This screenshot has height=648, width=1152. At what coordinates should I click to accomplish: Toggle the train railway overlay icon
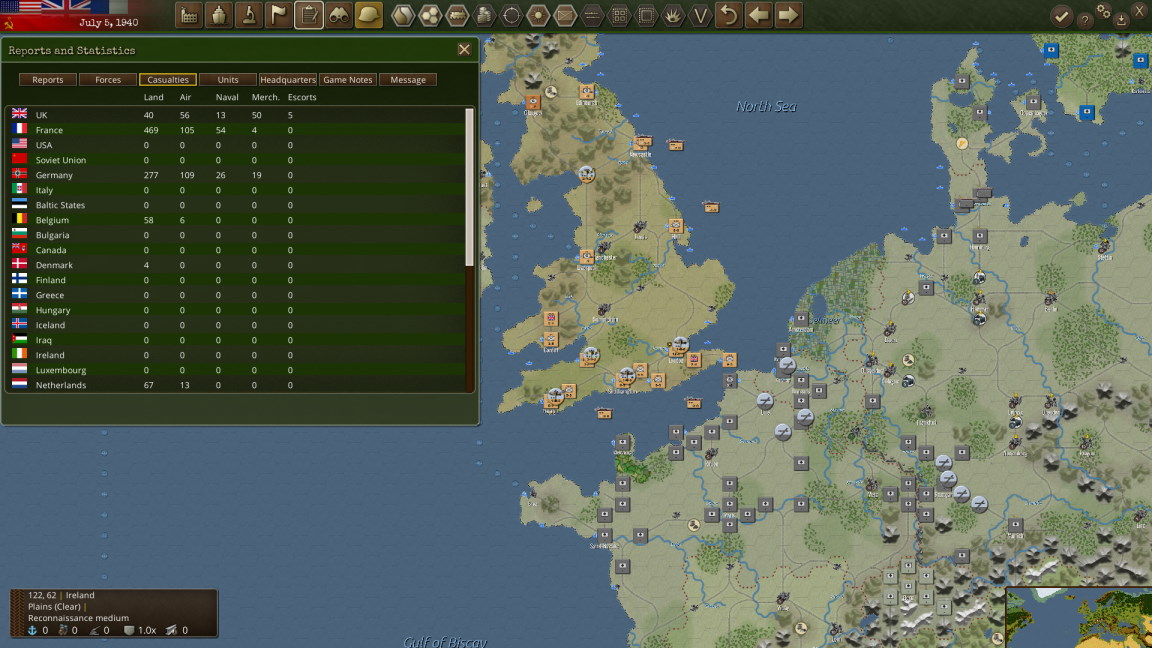[457, 15]
